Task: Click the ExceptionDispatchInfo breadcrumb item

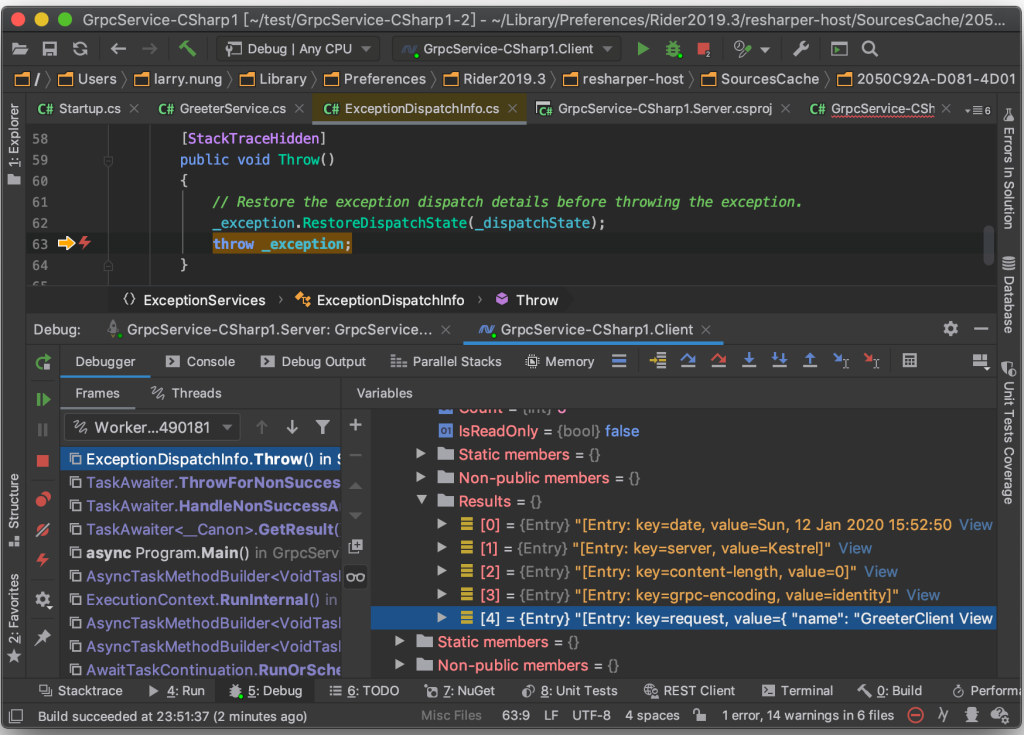Action: [379, 300]
